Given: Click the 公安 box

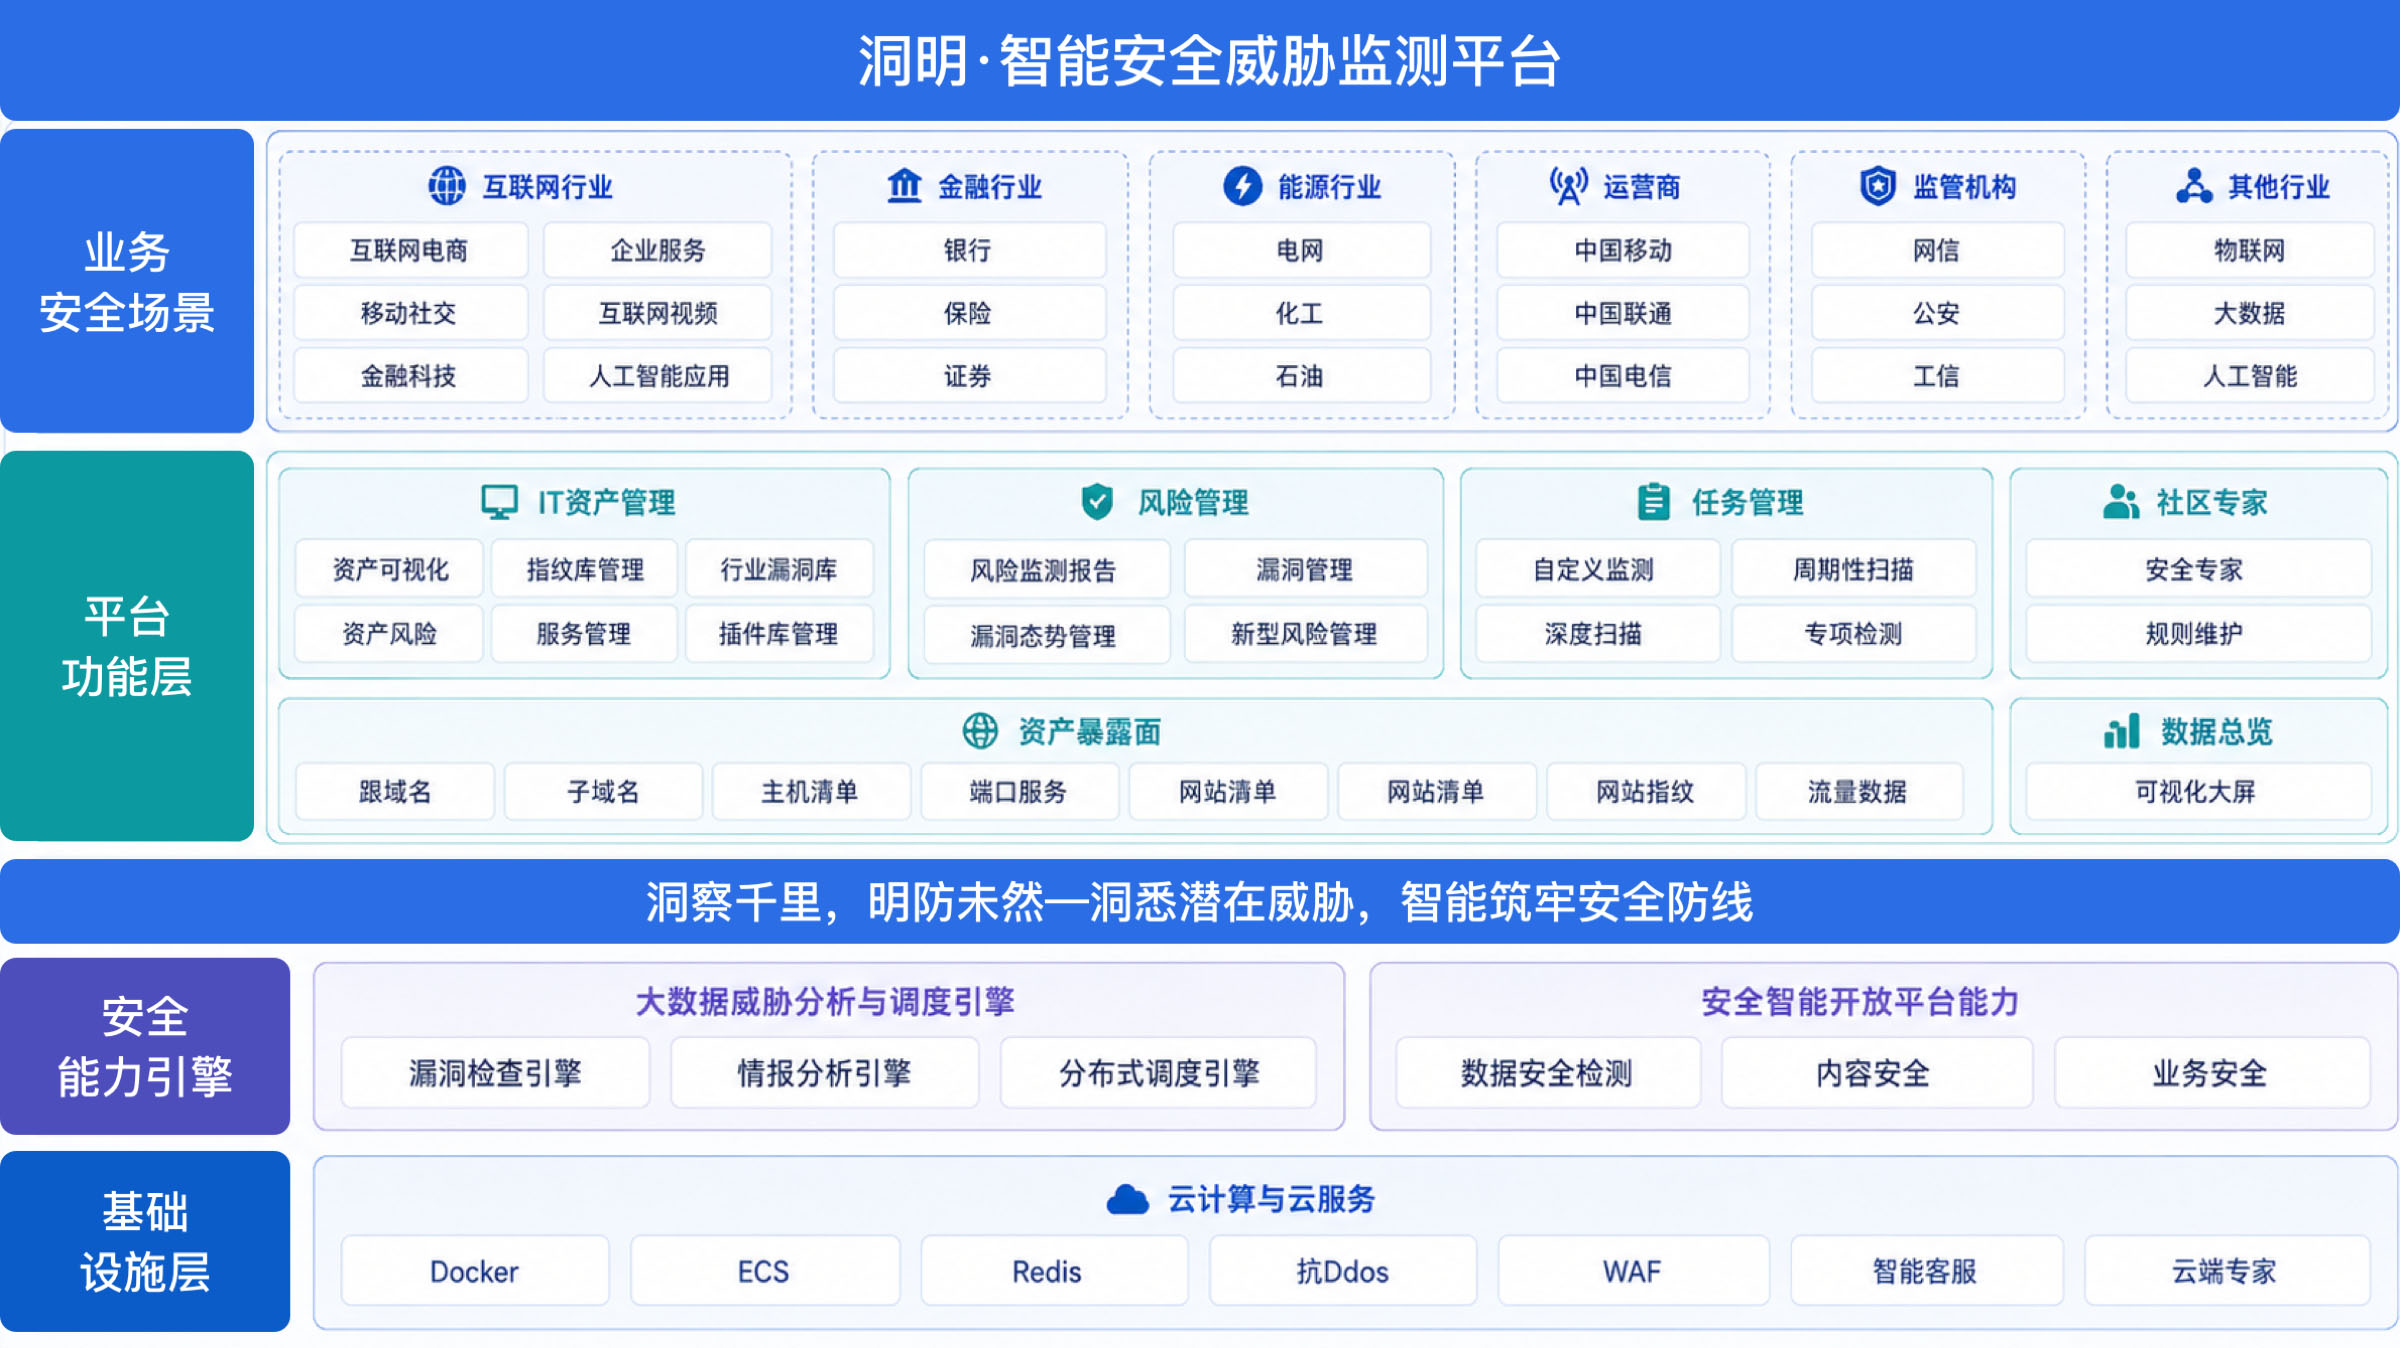Looking at the screenshot, I should pos(1937,313).
